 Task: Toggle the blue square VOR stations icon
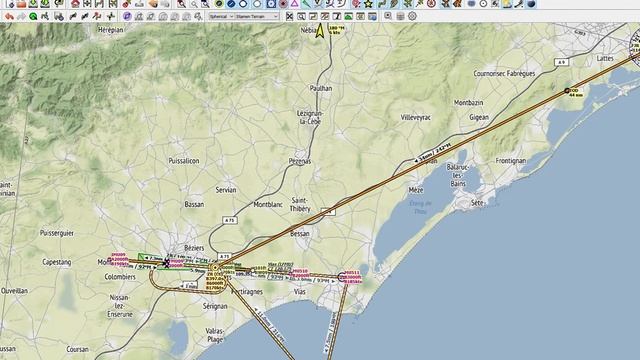click(271, 4)
